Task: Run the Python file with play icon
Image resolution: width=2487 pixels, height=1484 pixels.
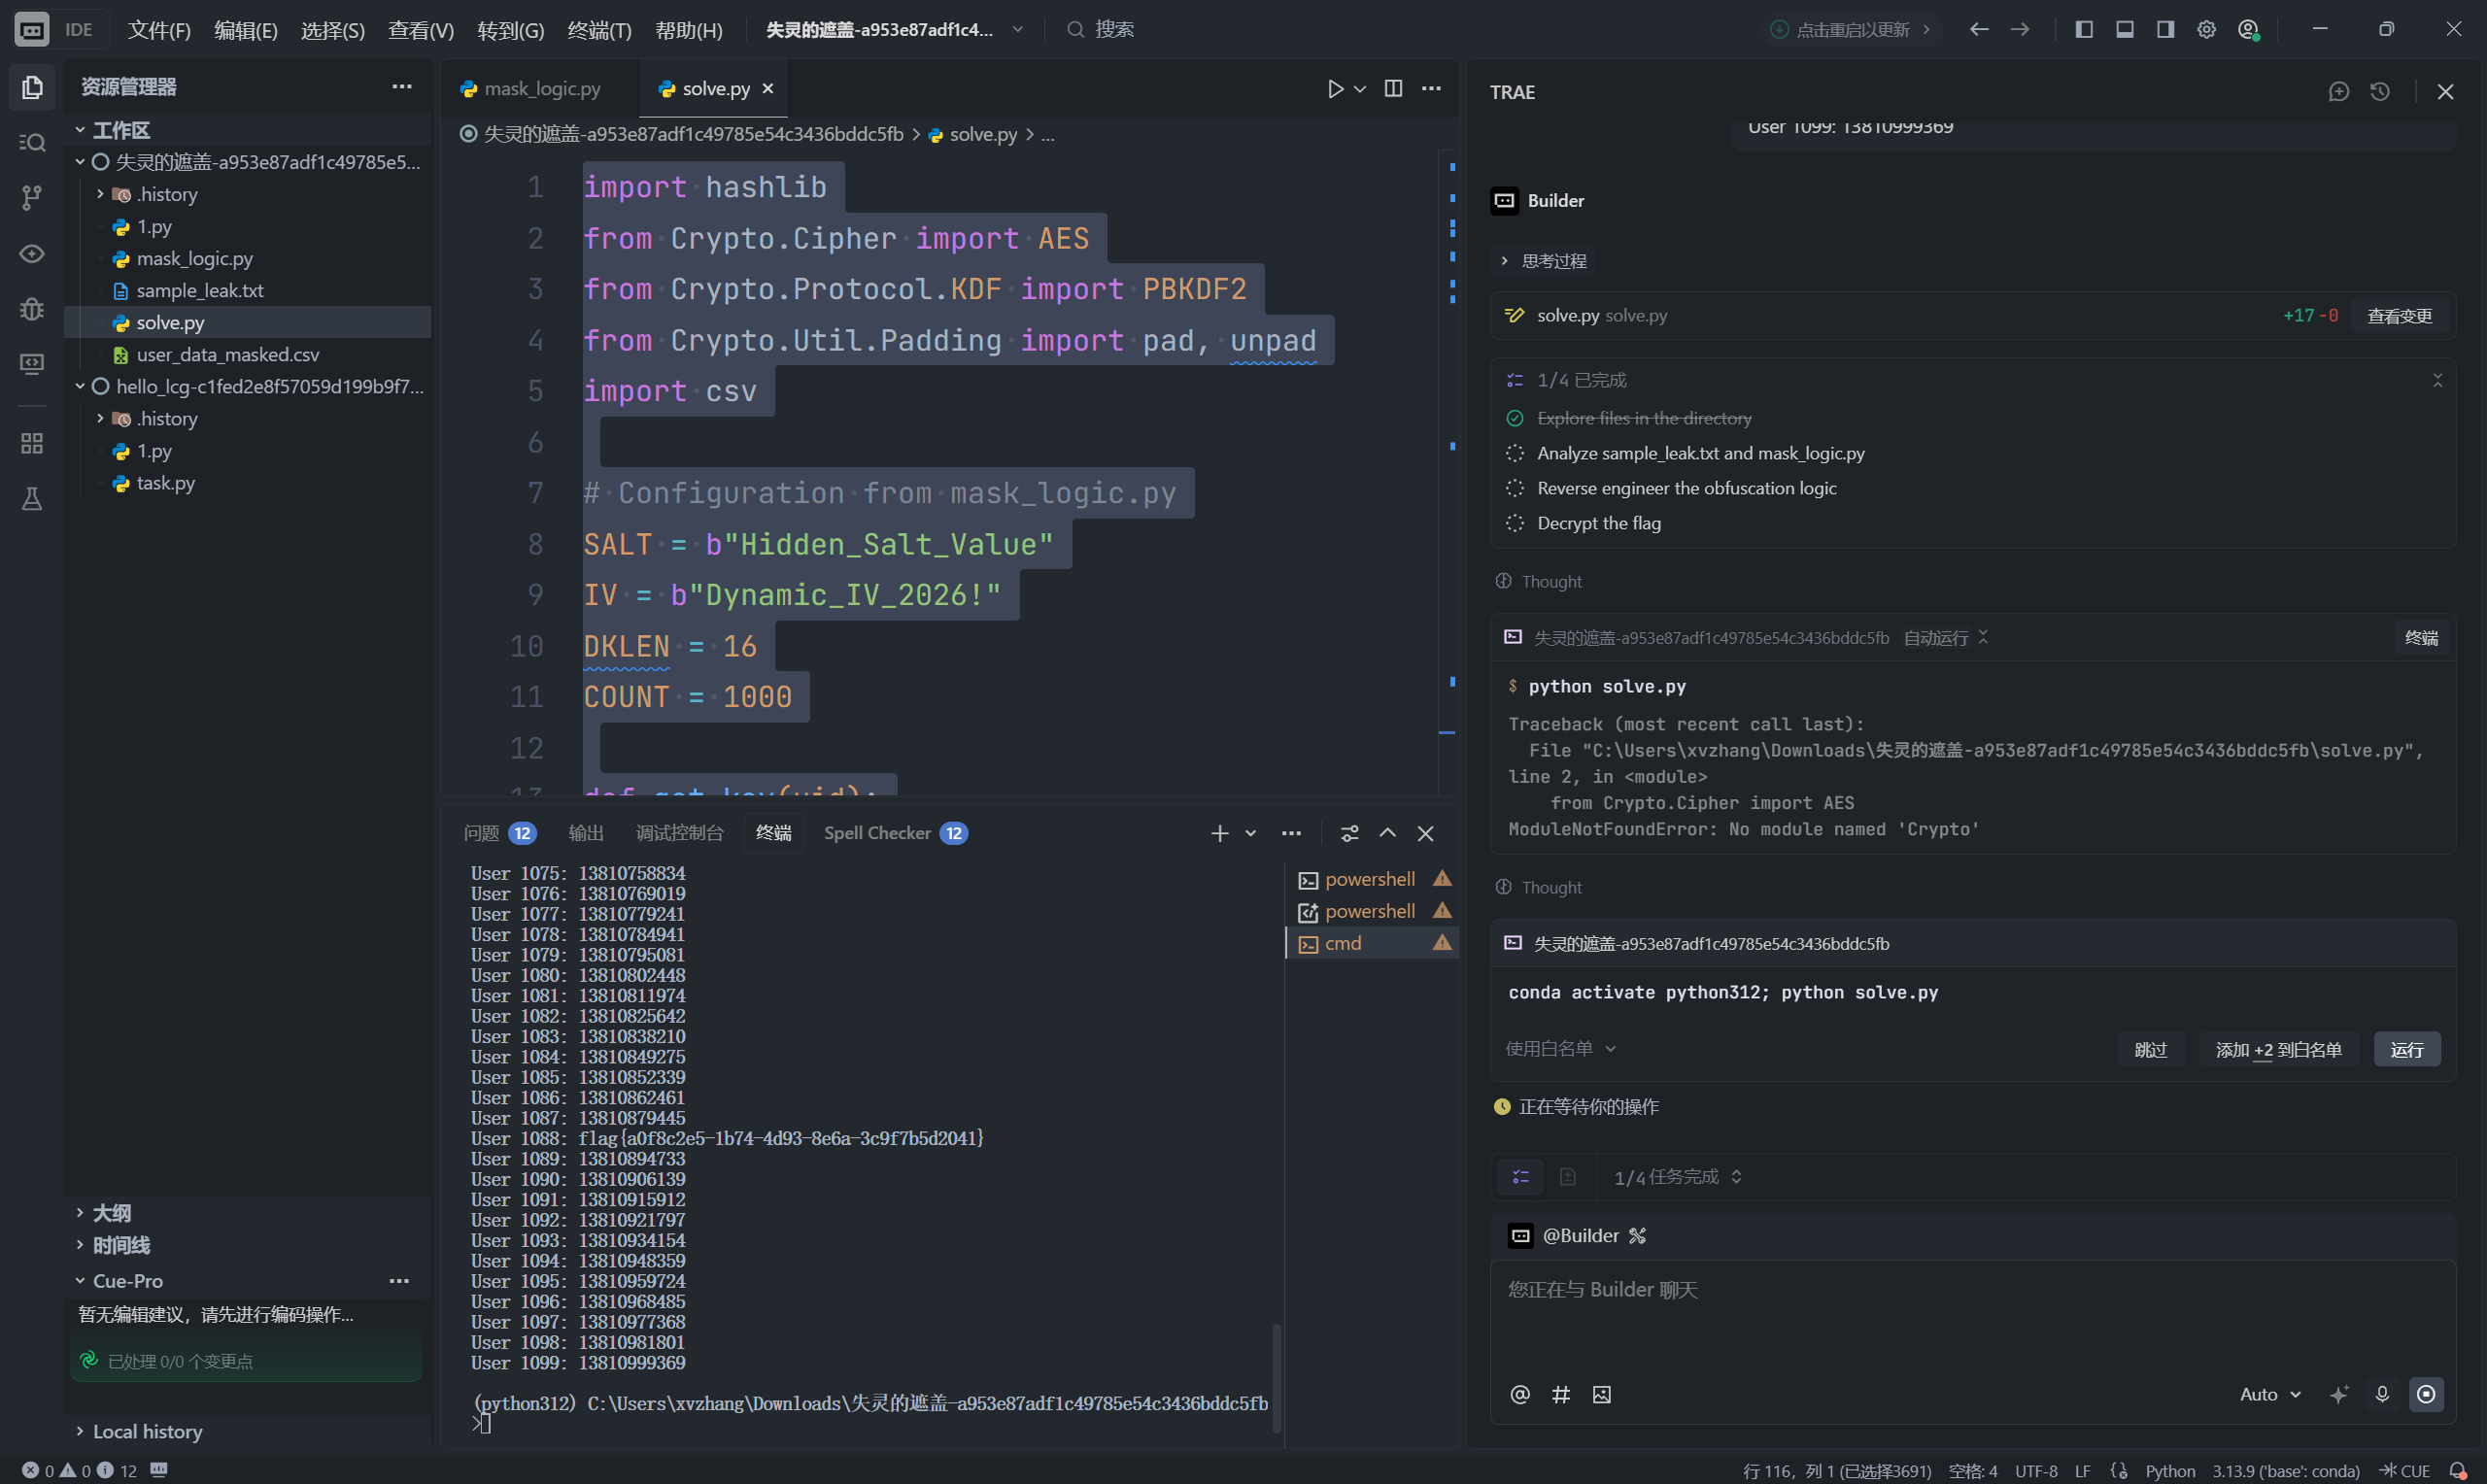Action: tap(1335, 89)
